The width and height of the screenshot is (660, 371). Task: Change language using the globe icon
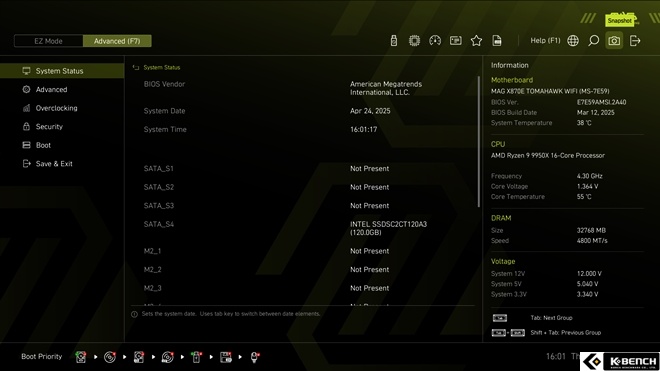pos(573,40)
